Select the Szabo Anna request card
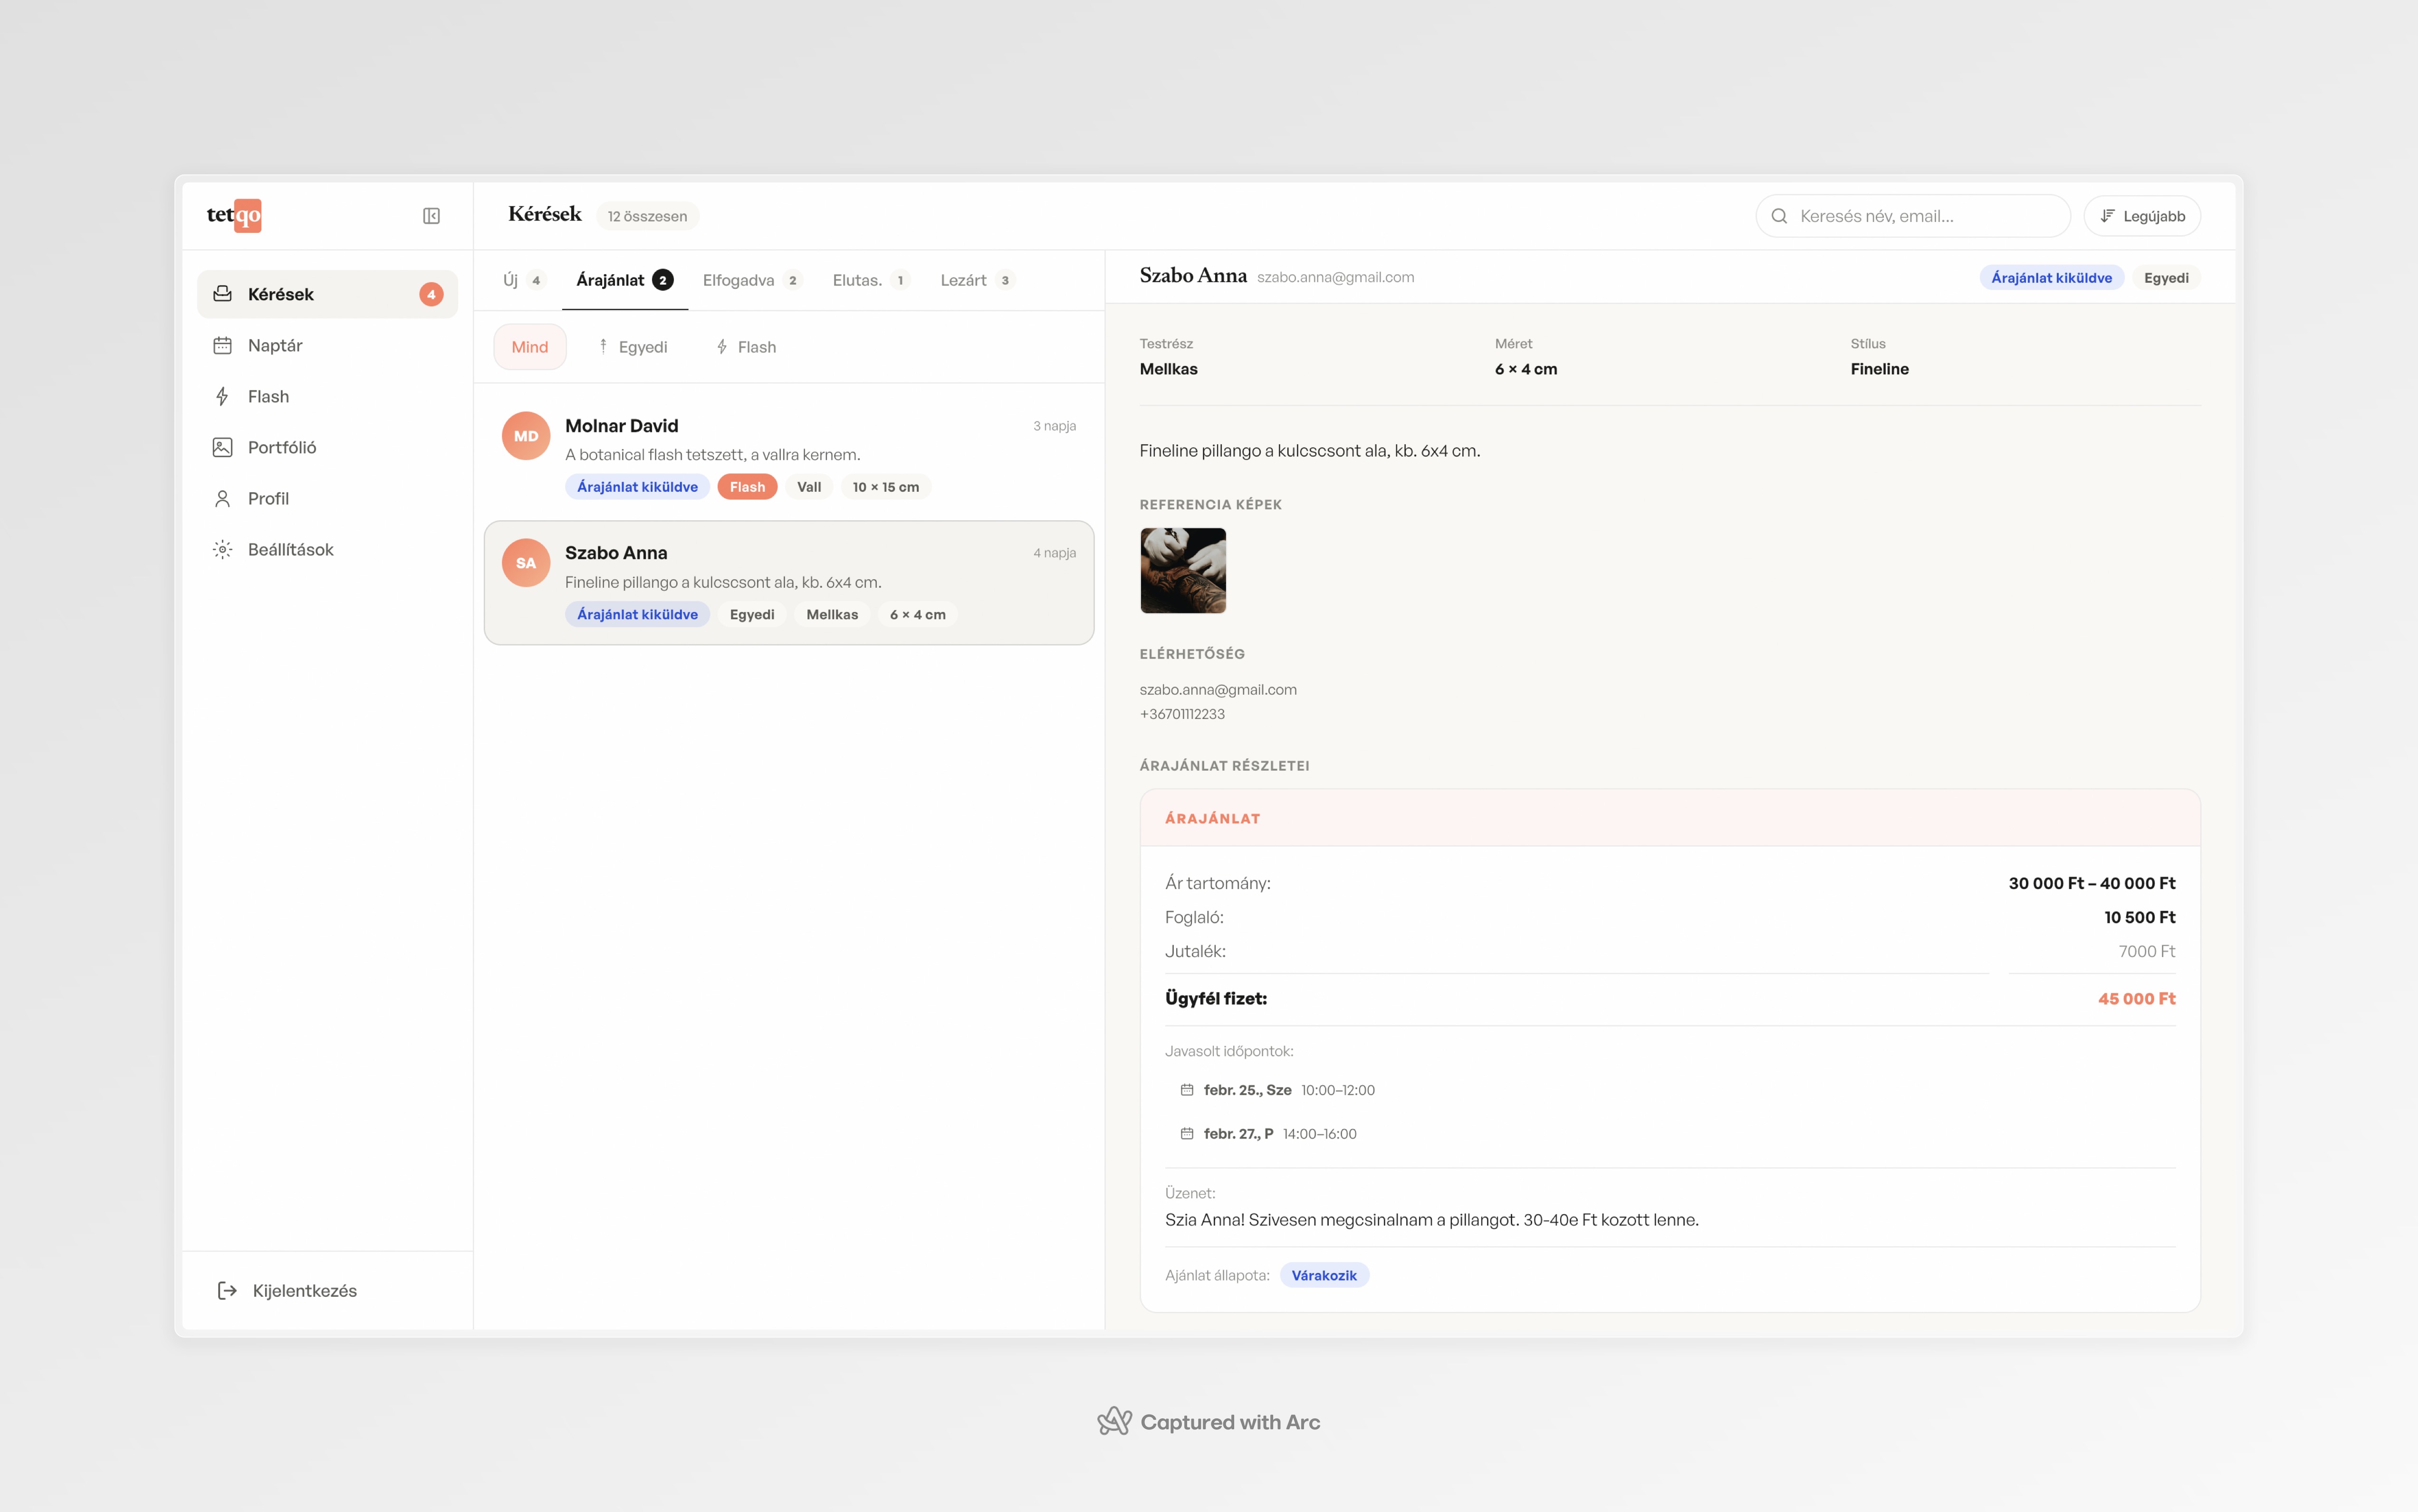The image size is (2418, 1512). tap(788, 582)
